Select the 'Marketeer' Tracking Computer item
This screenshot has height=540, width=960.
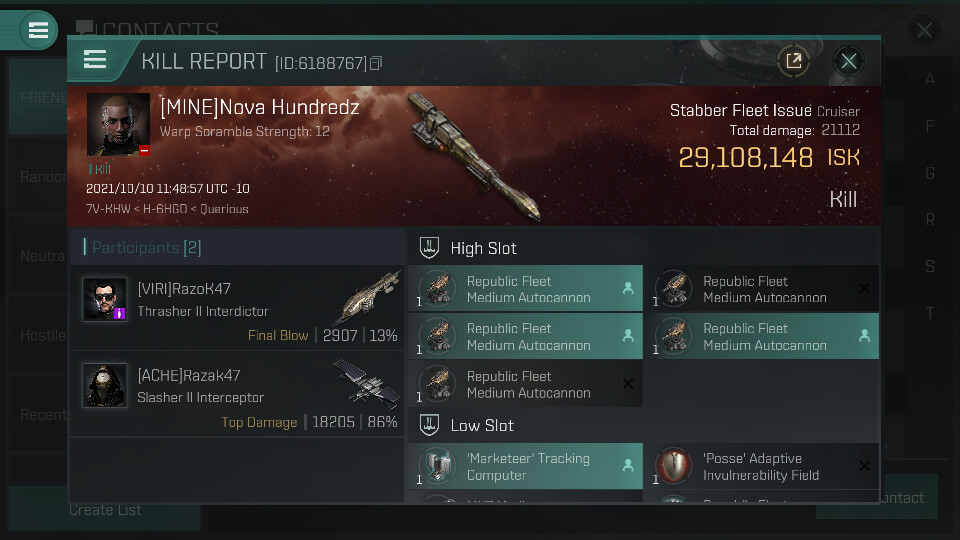526,467
